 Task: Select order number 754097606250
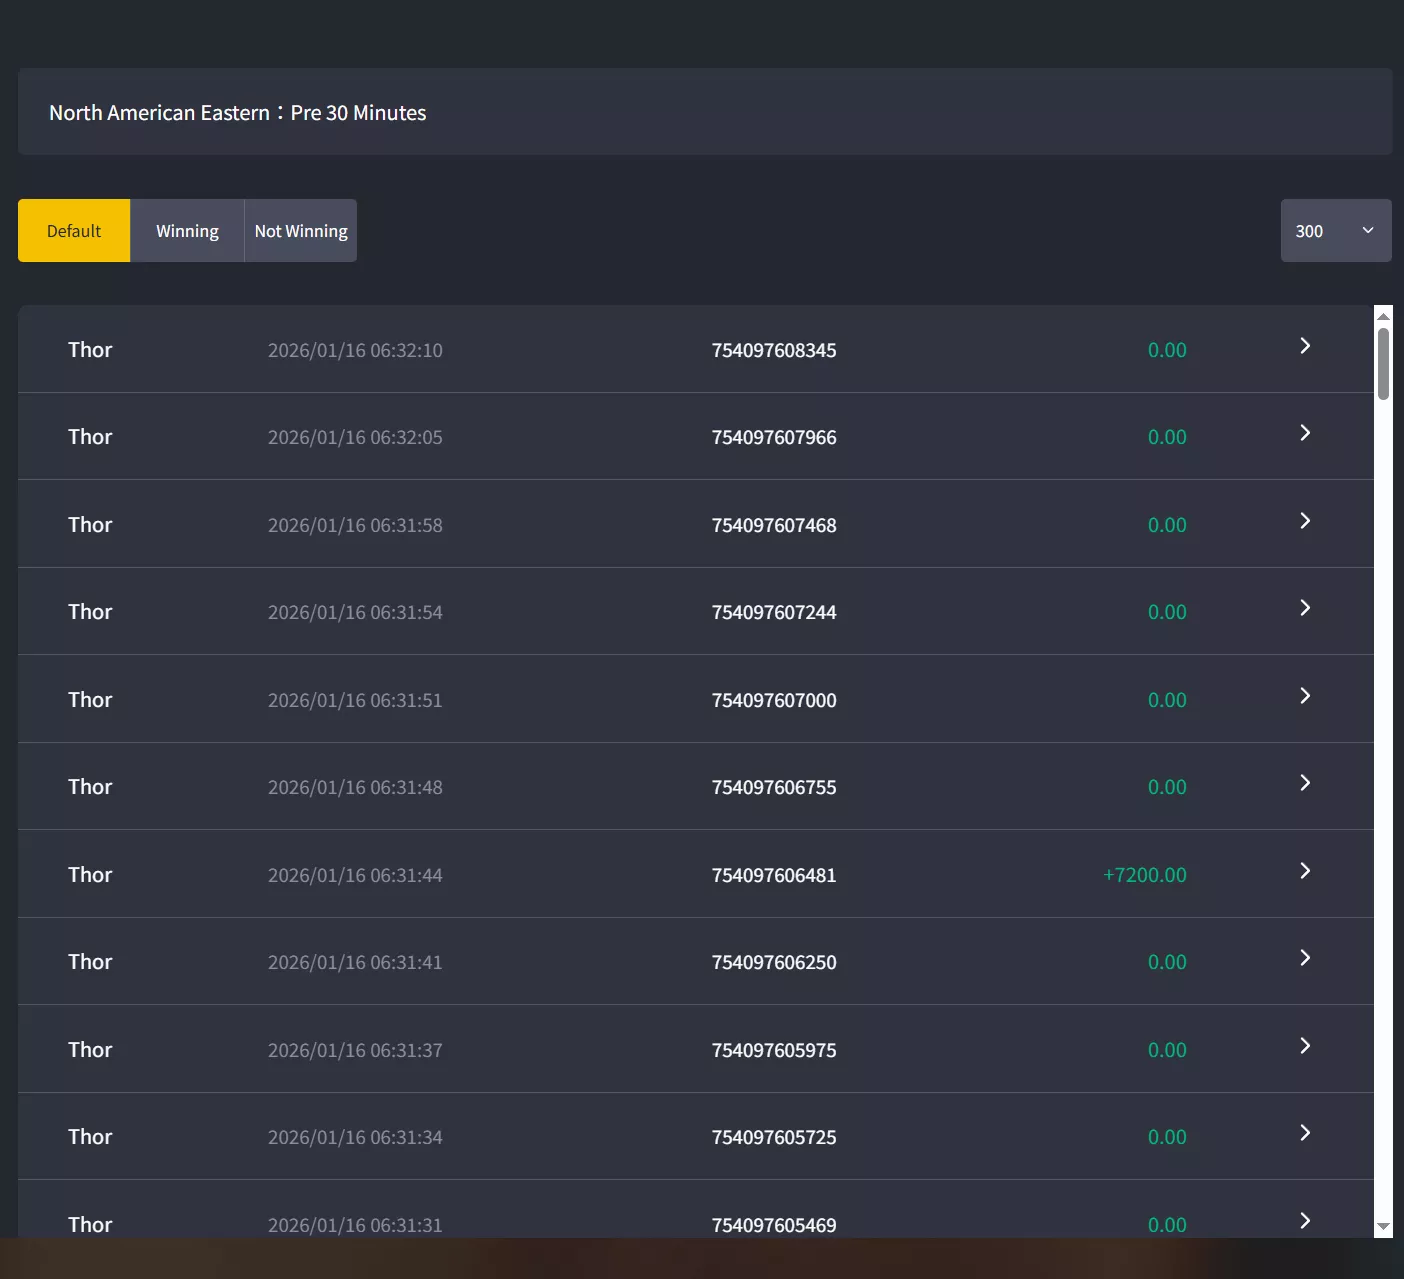tap(774, 963)
